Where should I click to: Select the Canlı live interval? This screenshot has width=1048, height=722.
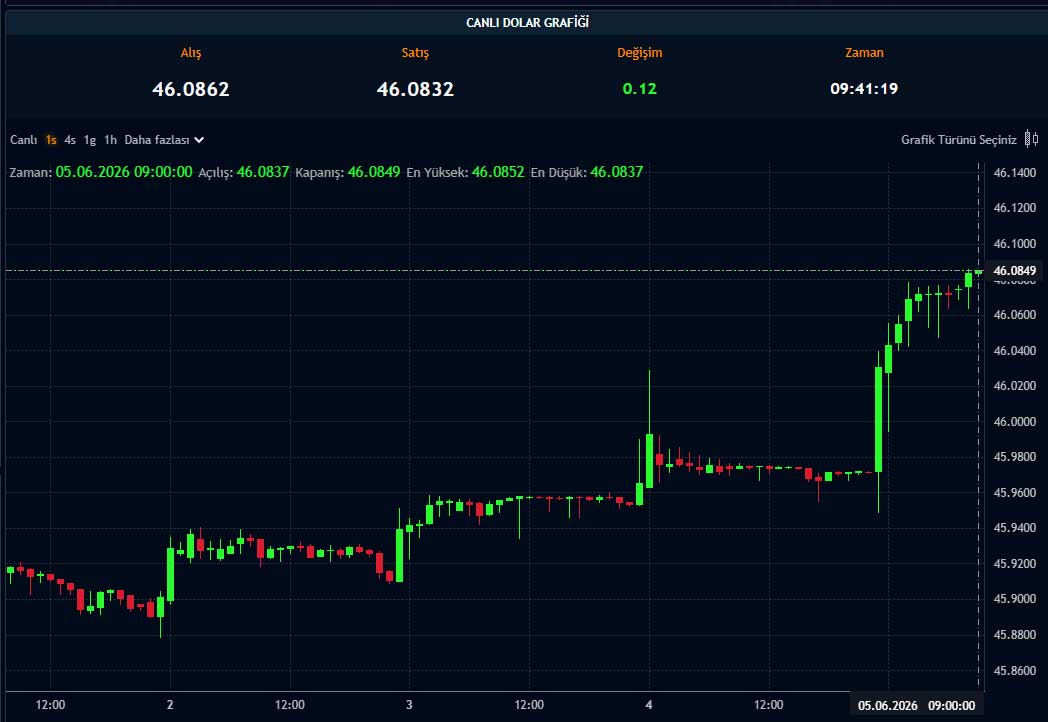(23, 140)
